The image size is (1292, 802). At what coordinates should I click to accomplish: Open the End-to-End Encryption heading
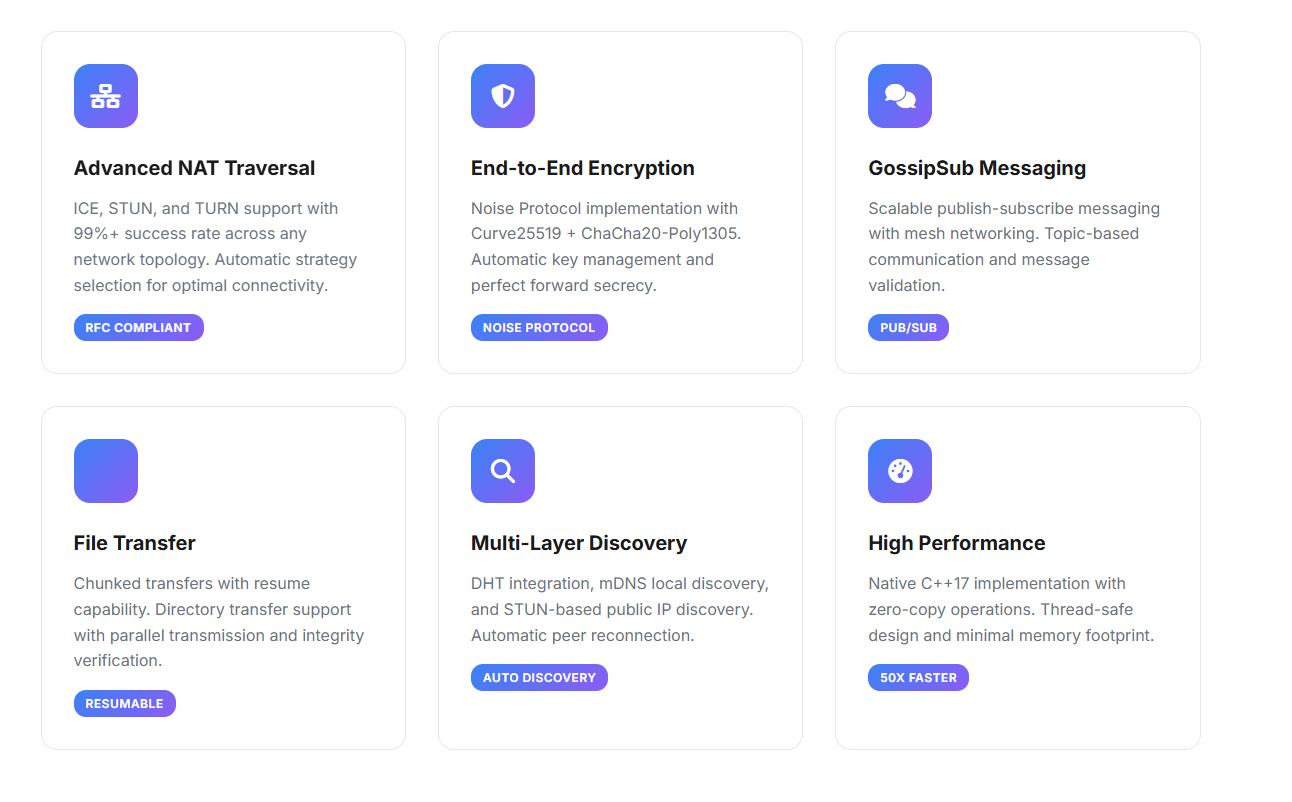coord(582,168)
